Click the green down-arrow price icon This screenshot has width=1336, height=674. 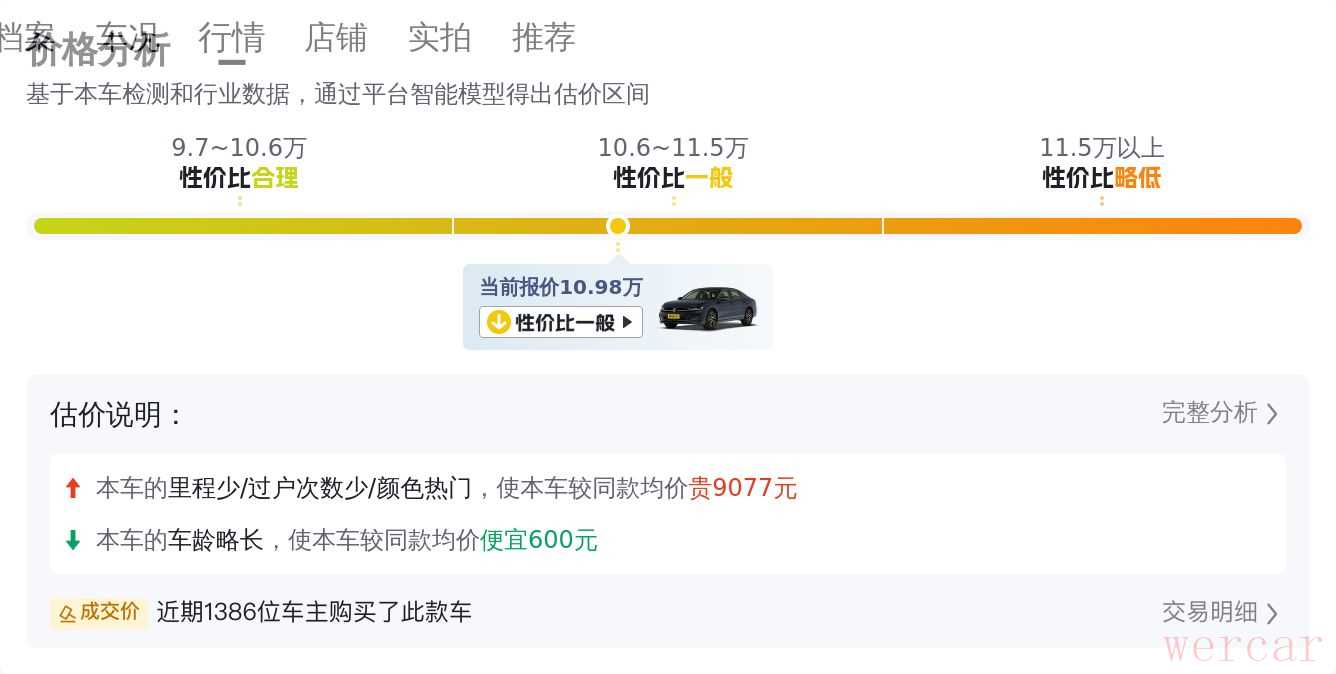[73, 540]
